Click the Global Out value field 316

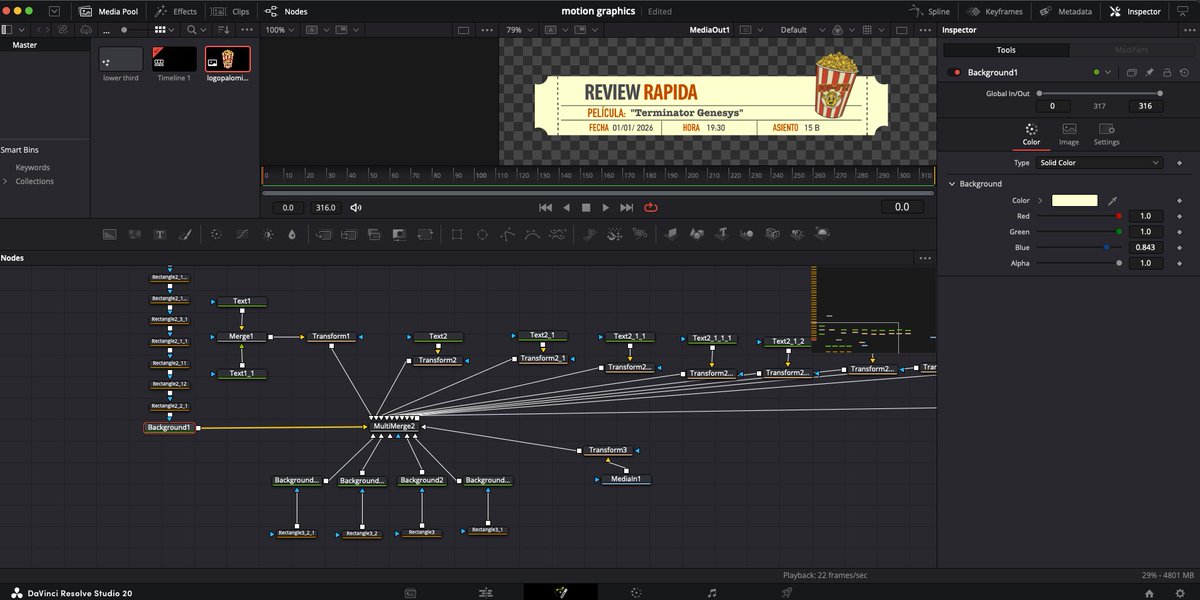point(1145,106)
